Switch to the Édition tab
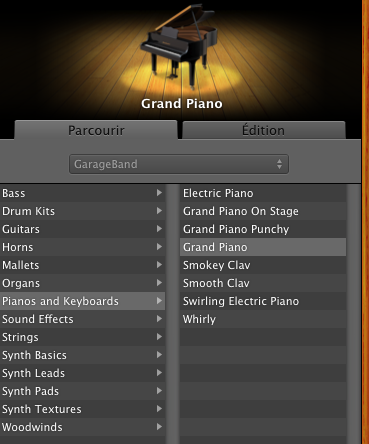This screenshot has width=369, height=444. 264,130
